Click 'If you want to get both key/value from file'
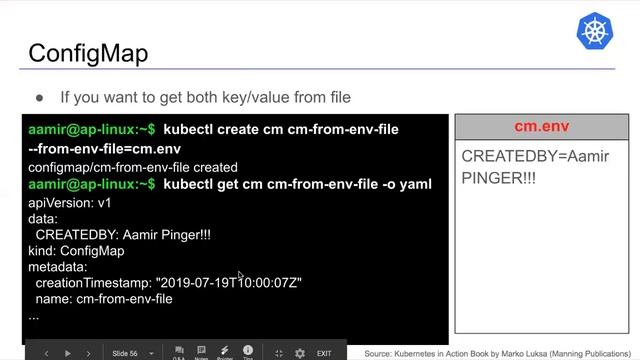Image resolution: width=640 pixels, height=360 pixels. 205,97
